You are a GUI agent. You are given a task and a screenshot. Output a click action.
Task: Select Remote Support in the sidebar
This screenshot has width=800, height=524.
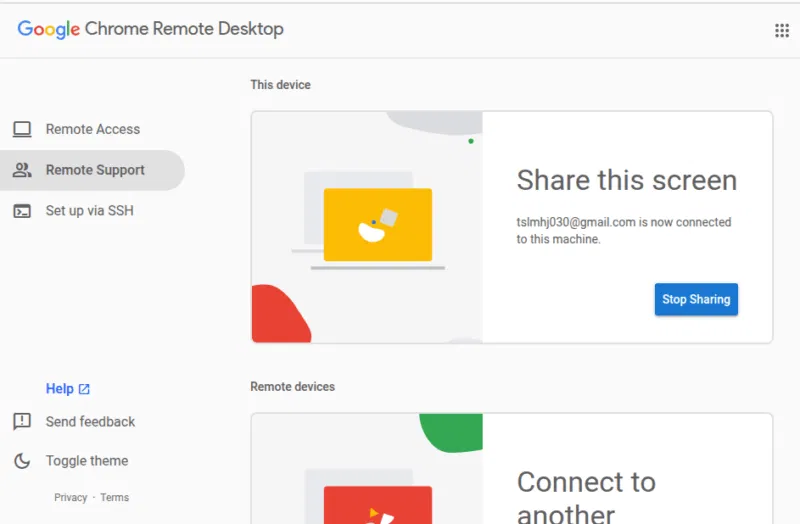click(95, 170)
